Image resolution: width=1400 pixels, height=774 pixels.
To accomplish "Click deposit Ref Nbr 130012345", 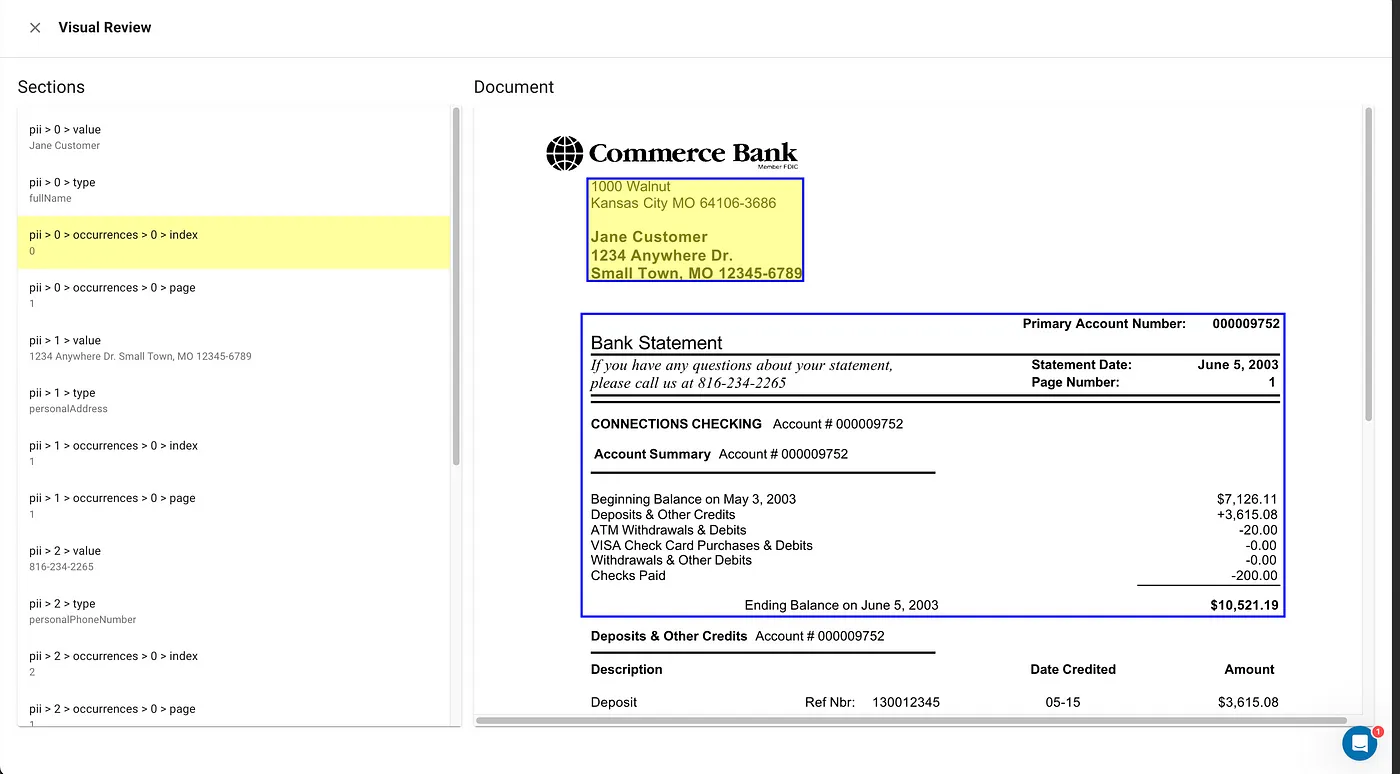I will tap(906, 703).
